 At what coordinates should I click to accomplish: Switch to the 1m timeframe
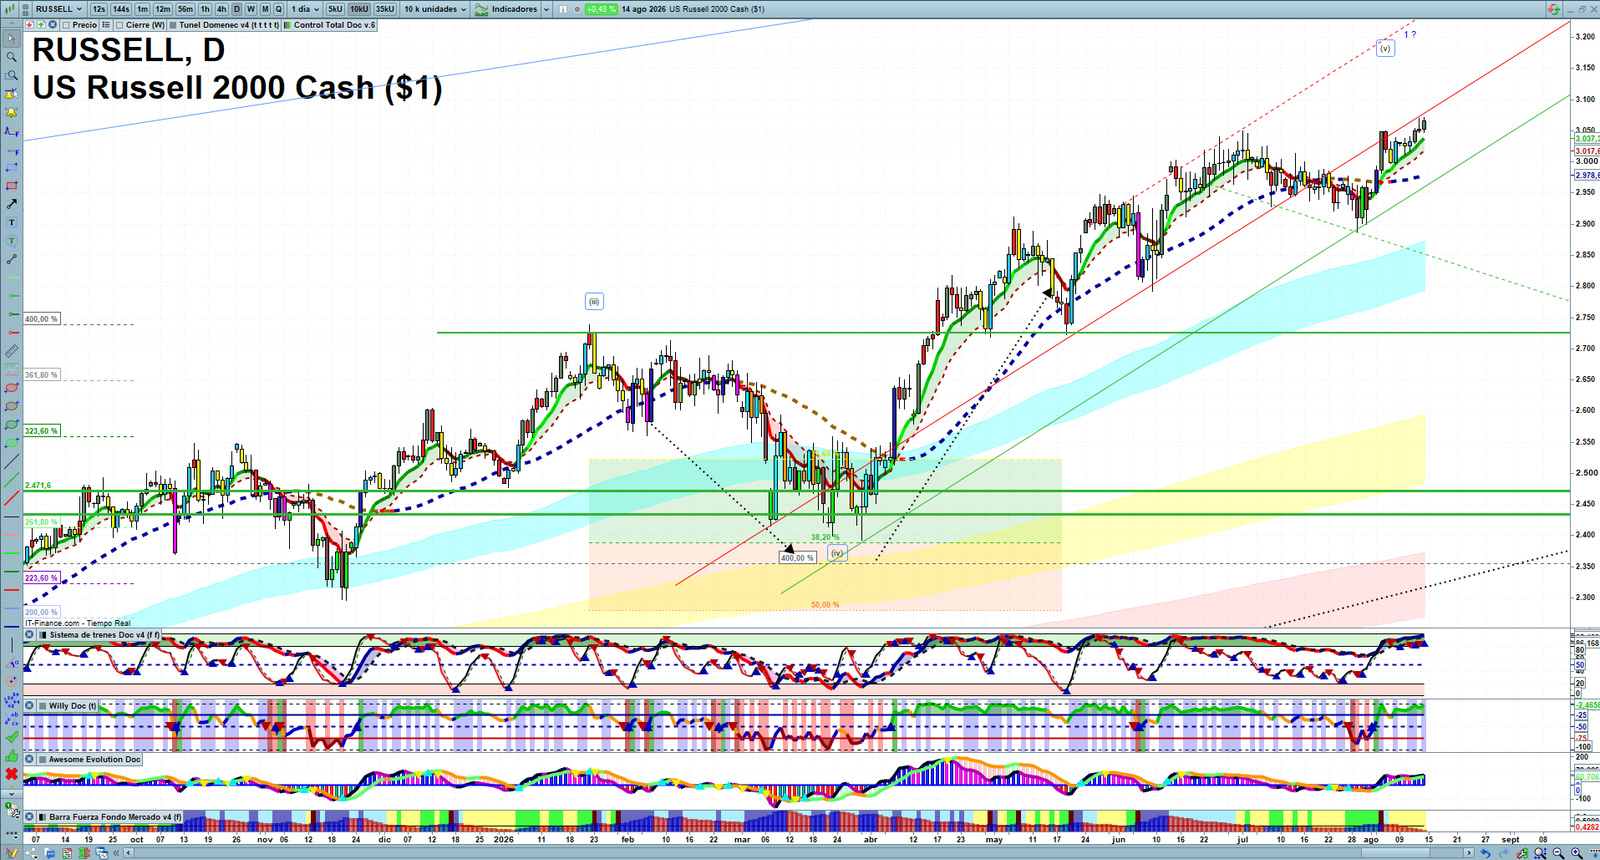click(x=143, y=9)
